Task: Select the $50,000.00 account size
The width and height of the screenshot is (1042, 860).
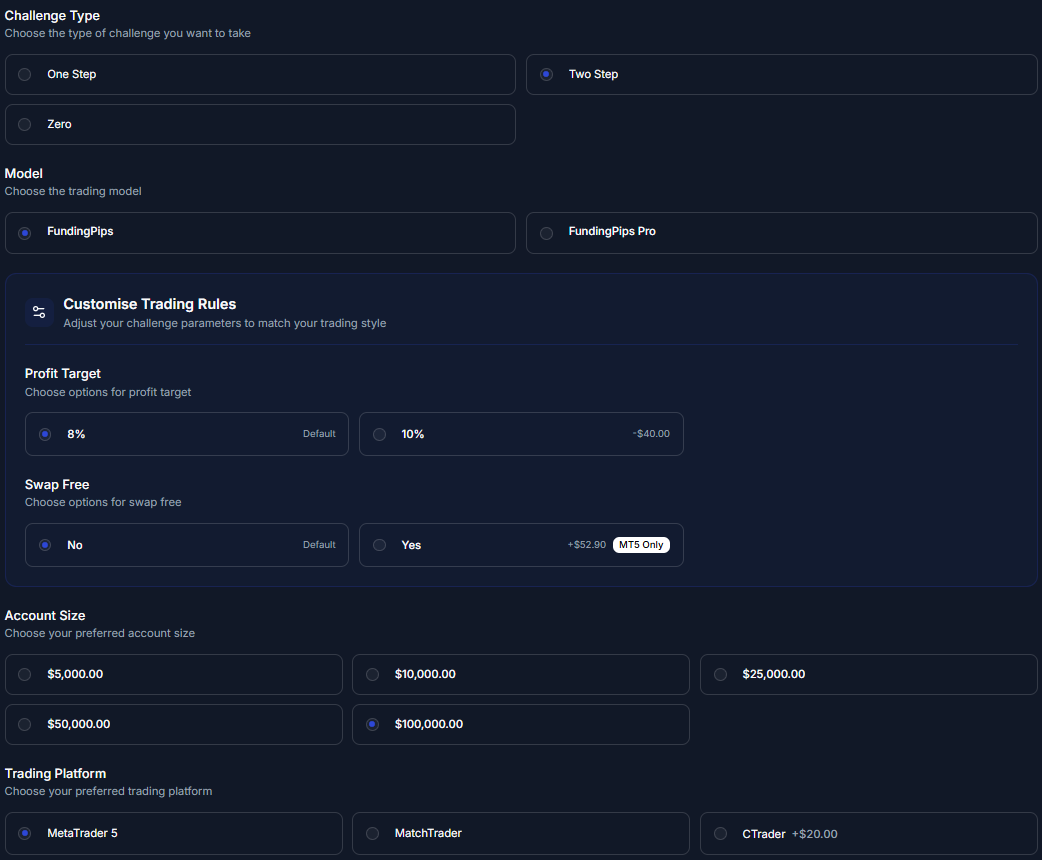Action: click(25, 725)
